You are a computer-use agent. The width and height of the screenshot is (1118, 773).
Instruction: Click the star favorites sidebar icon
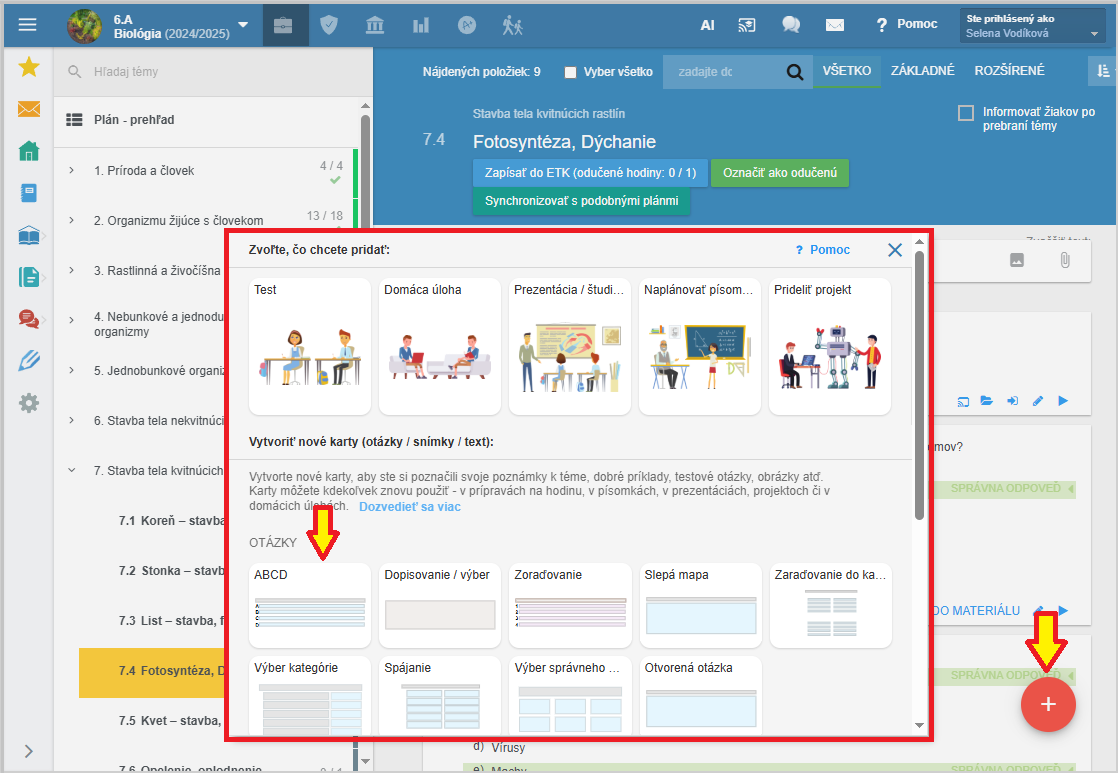pyautogui.click(x=29, y=67)
